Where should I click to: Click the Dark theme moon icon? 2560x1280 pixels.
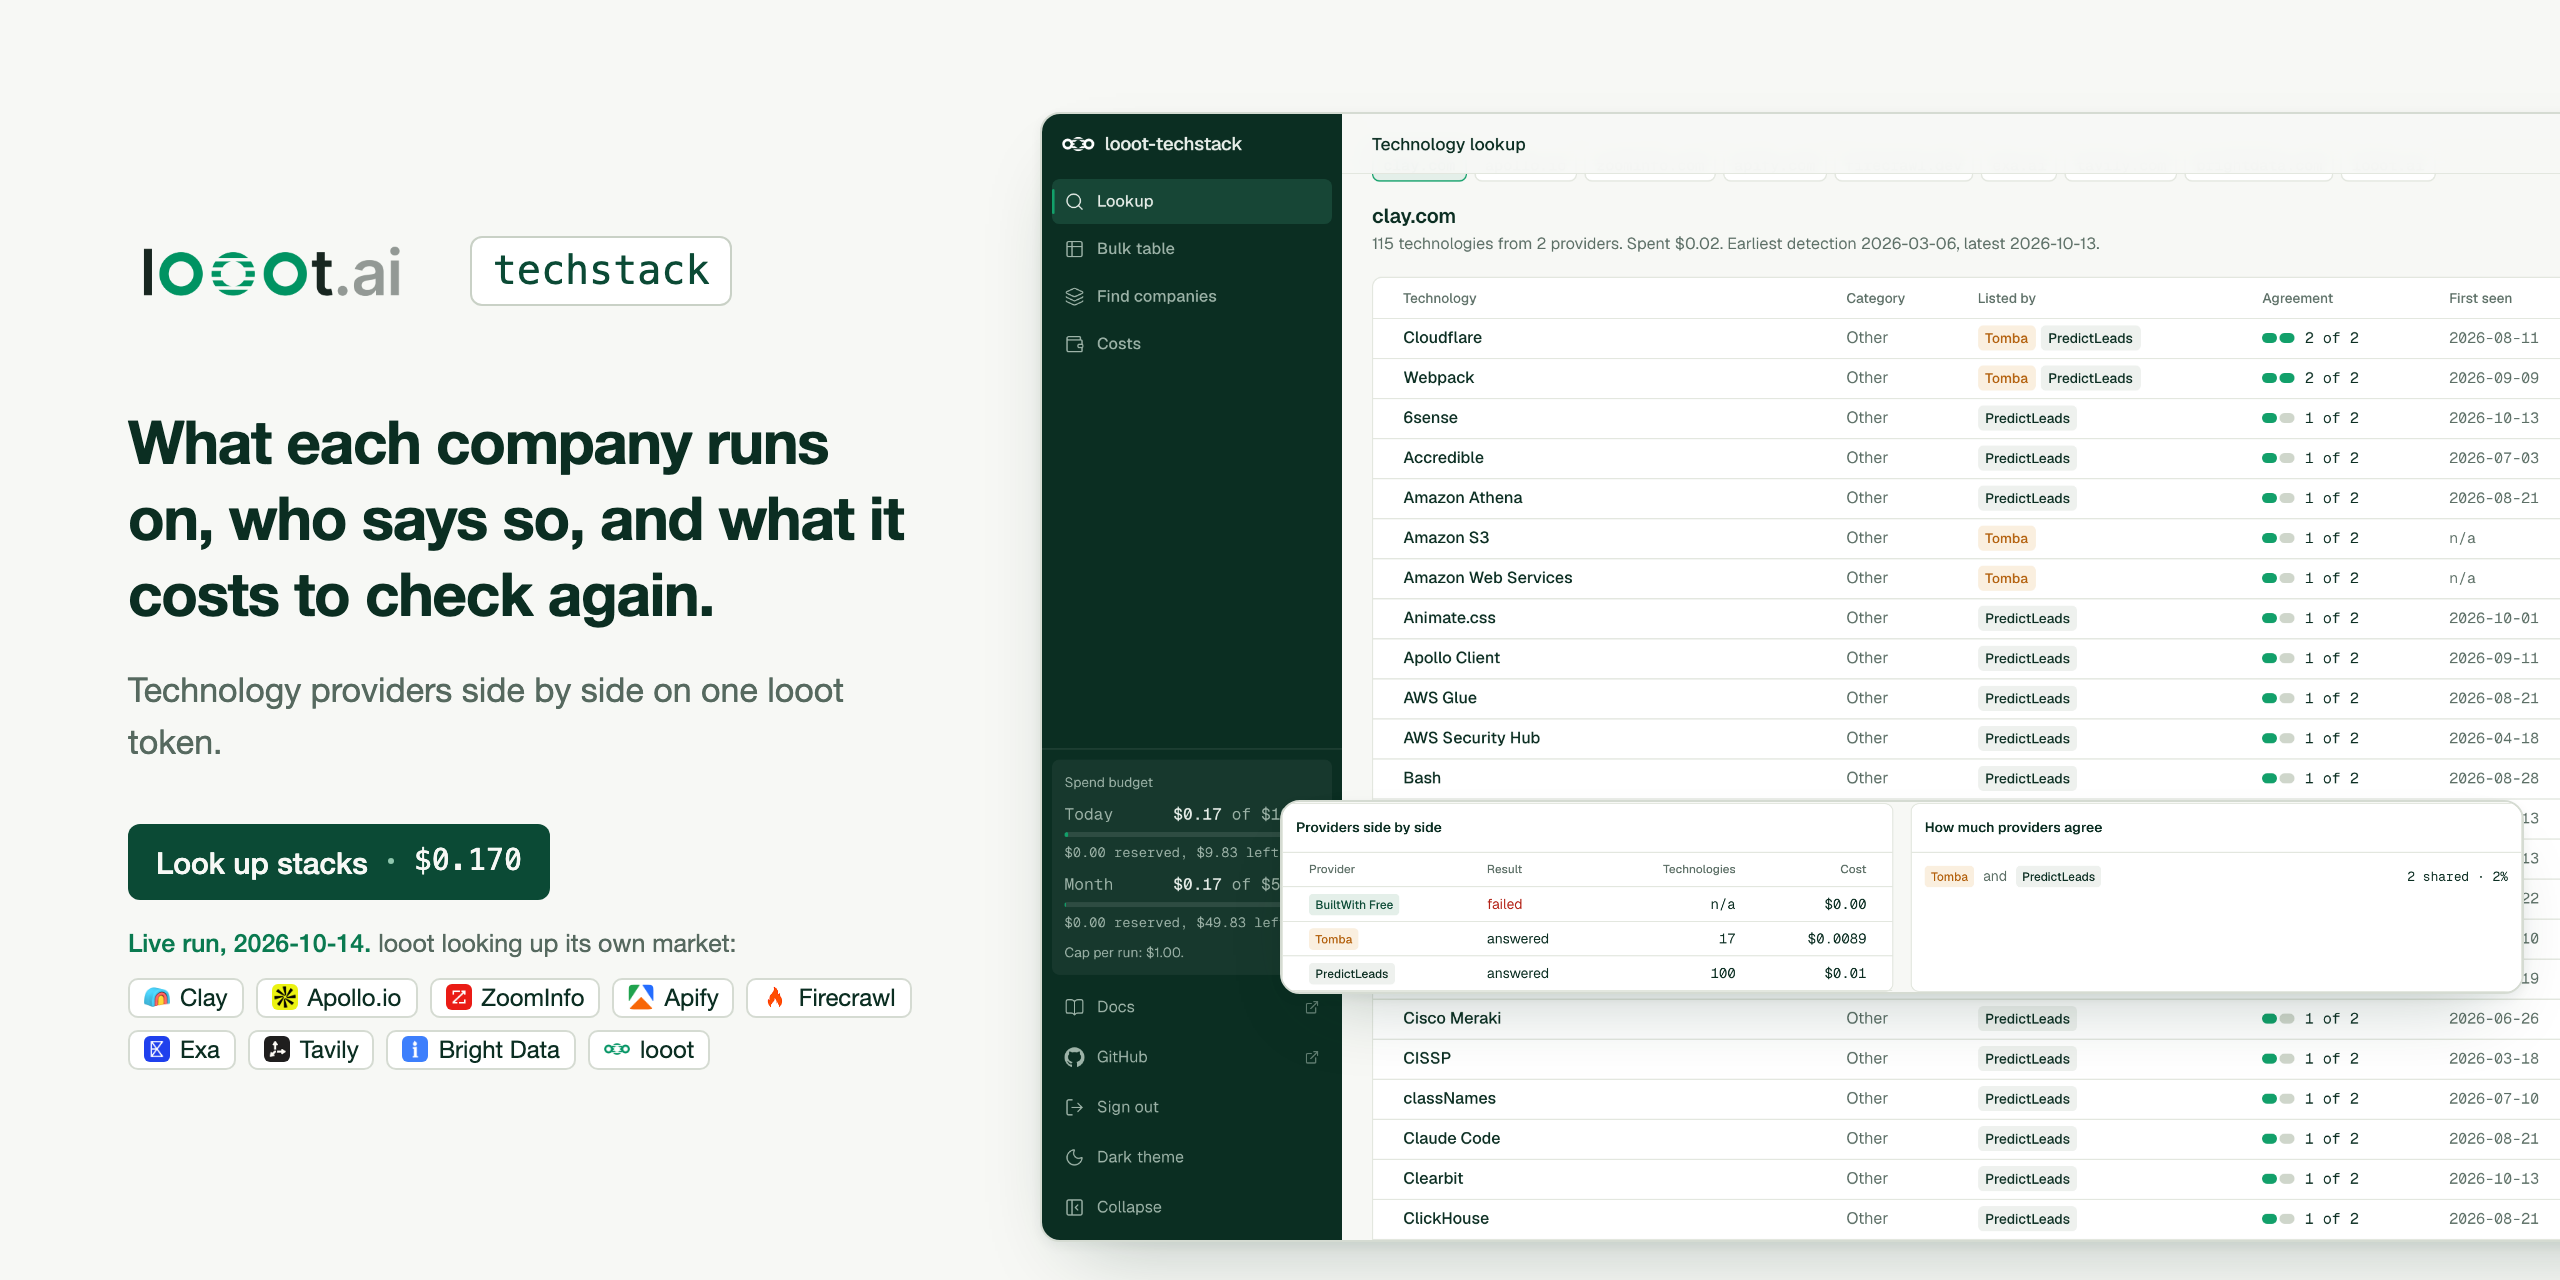(1075, 1157)
